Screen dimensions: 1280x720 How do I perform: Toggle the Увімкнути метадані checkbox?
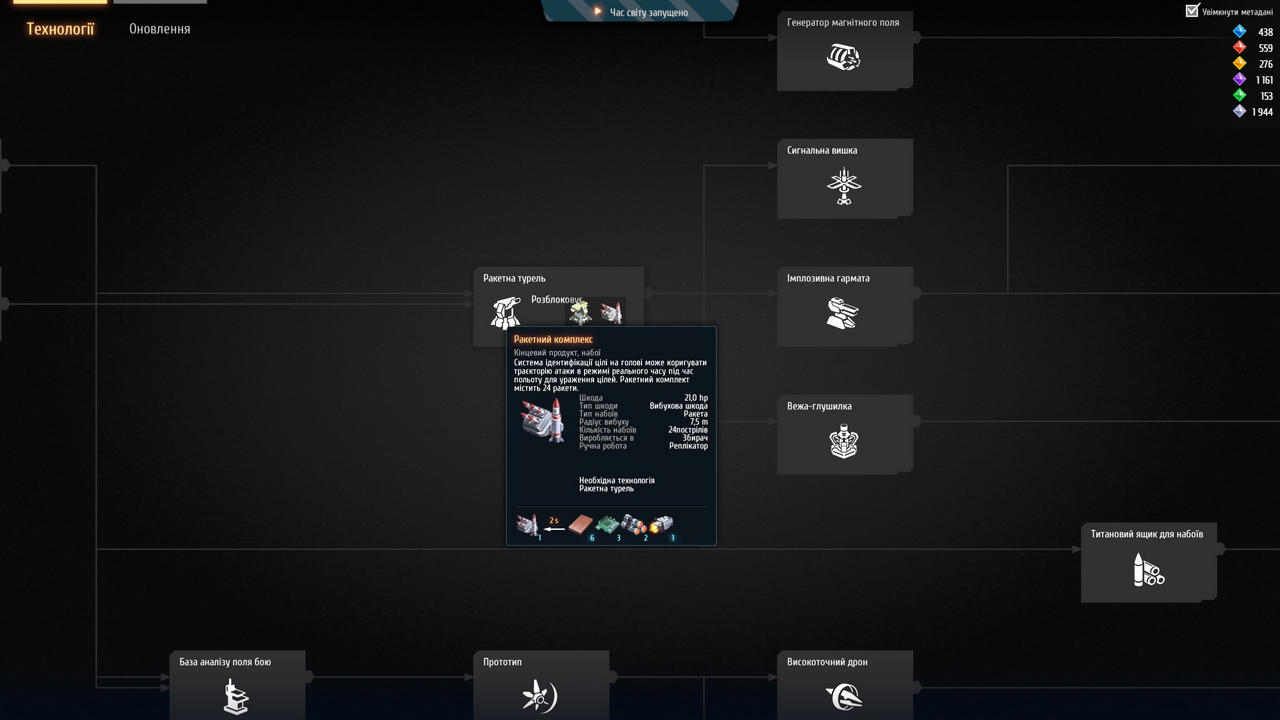[x=1192, y=11]
